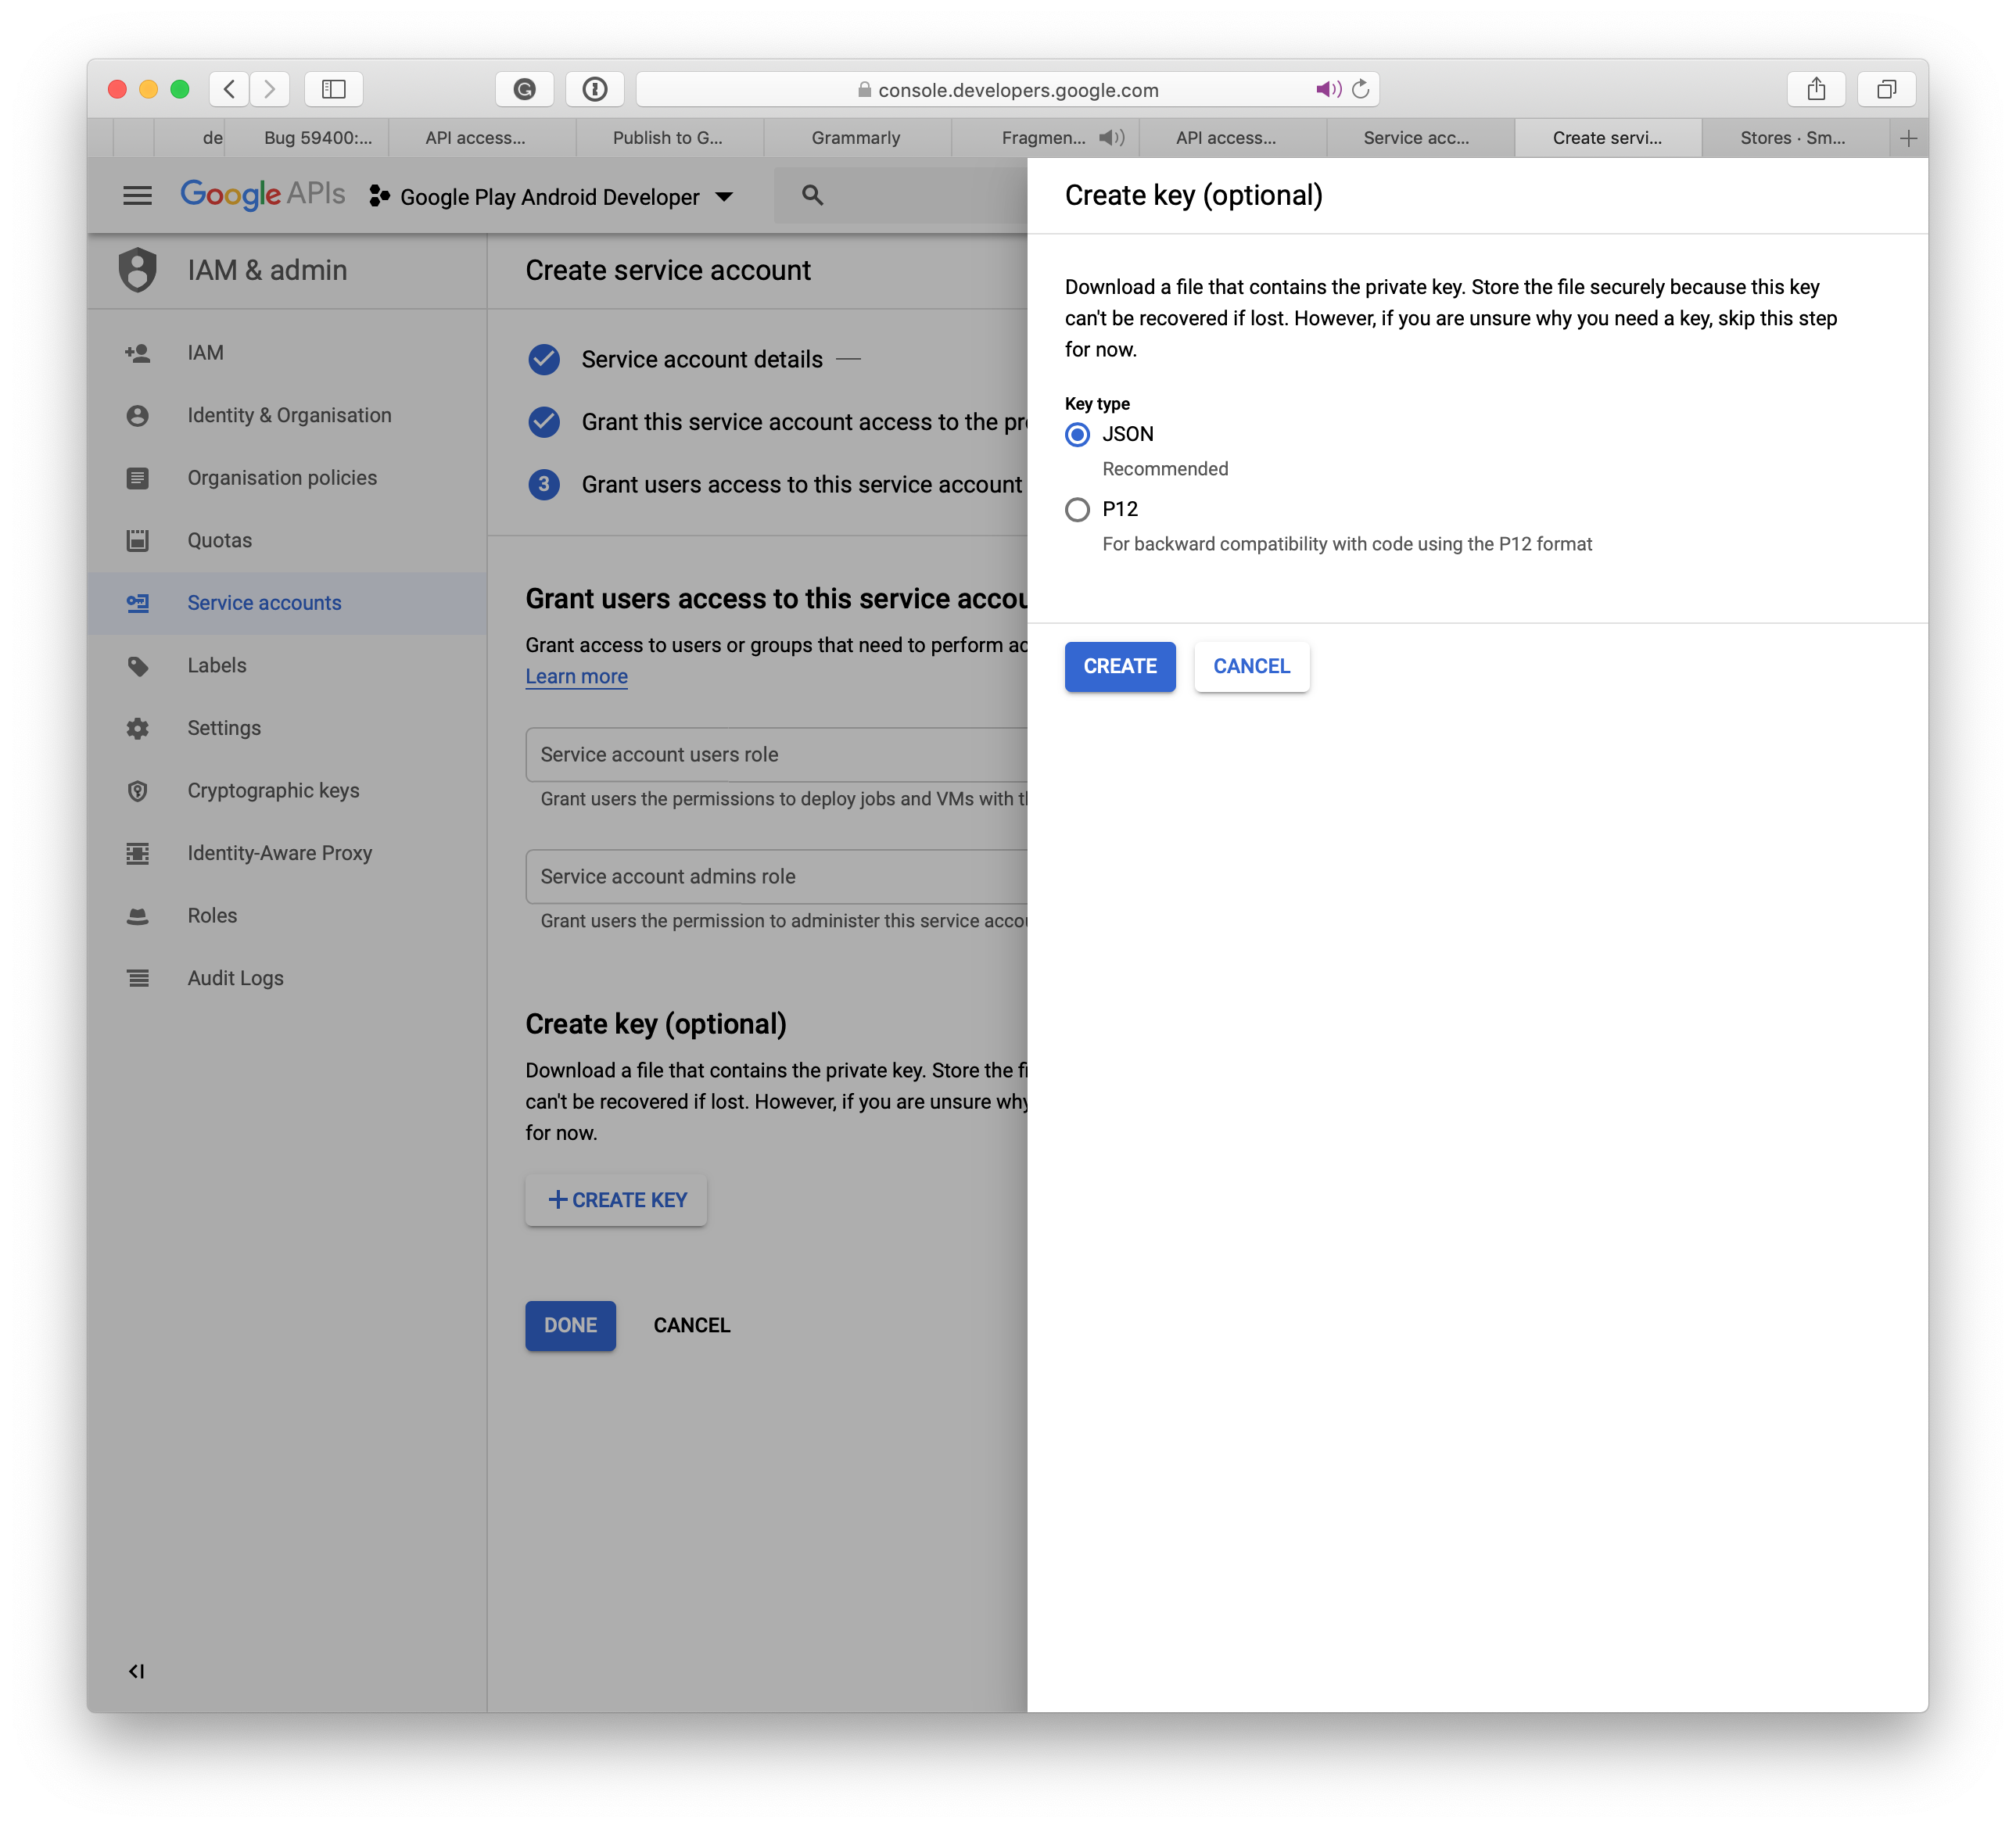Click the IAM icon in sidebar
Screen dimensions: 2016x1828
coord(141,351)
